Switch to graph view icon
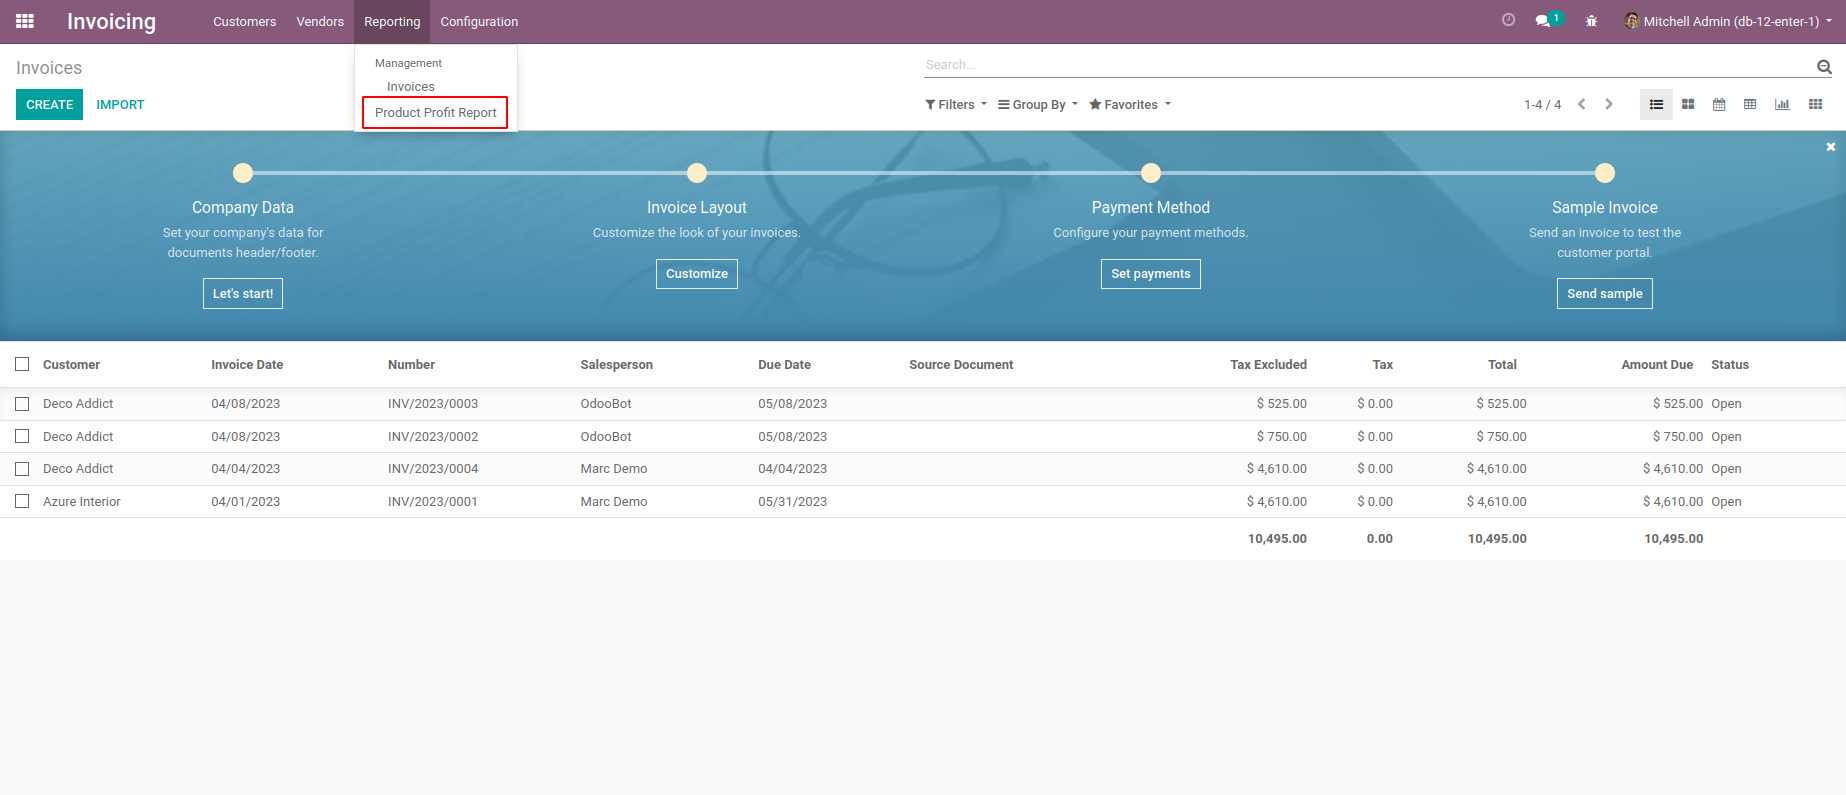This screenshot has width=1846, height=795. pyautogui.click(x=1782, y=104)
